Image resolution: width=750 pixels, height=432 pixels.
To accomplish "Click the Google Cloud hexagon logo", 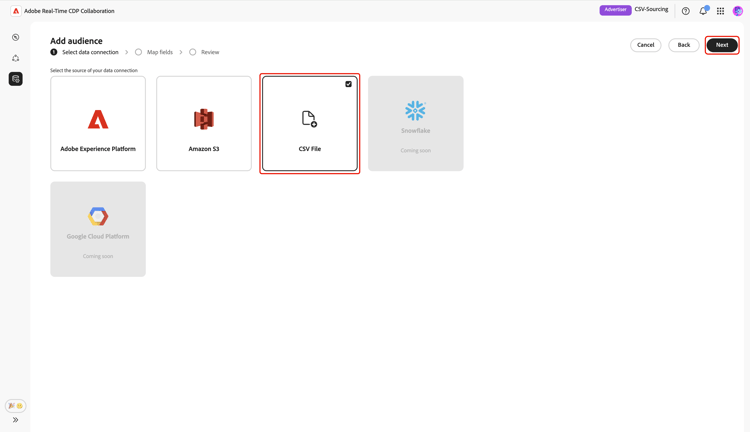I will point(98,216).
